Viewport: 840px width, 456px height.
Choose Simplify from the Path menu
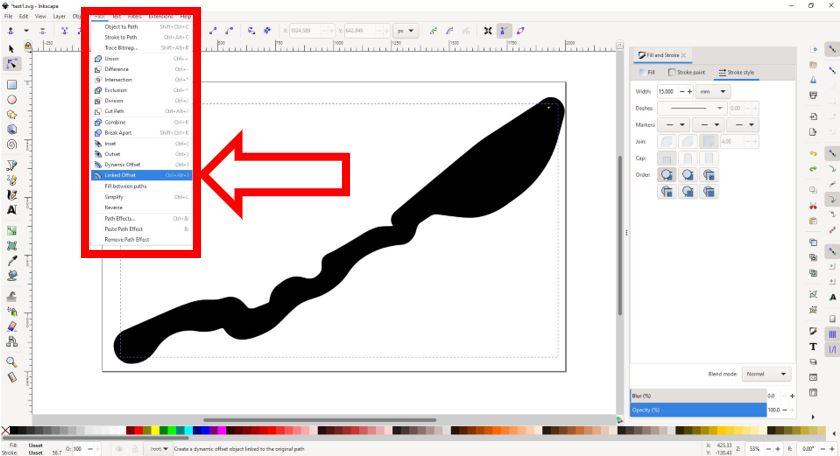[x=141, y=197]
